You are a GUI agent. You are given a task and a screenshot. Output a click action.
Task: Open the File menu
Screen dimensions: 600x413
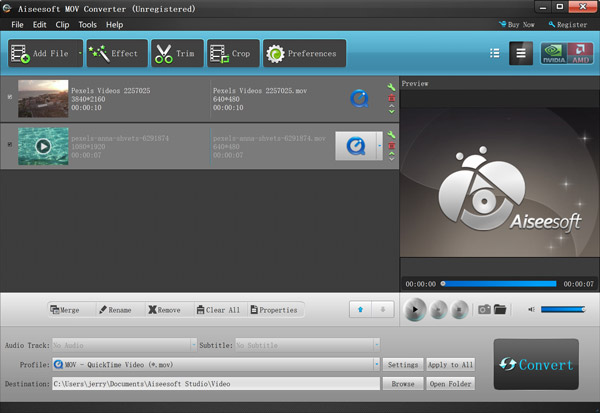point(17,24)
